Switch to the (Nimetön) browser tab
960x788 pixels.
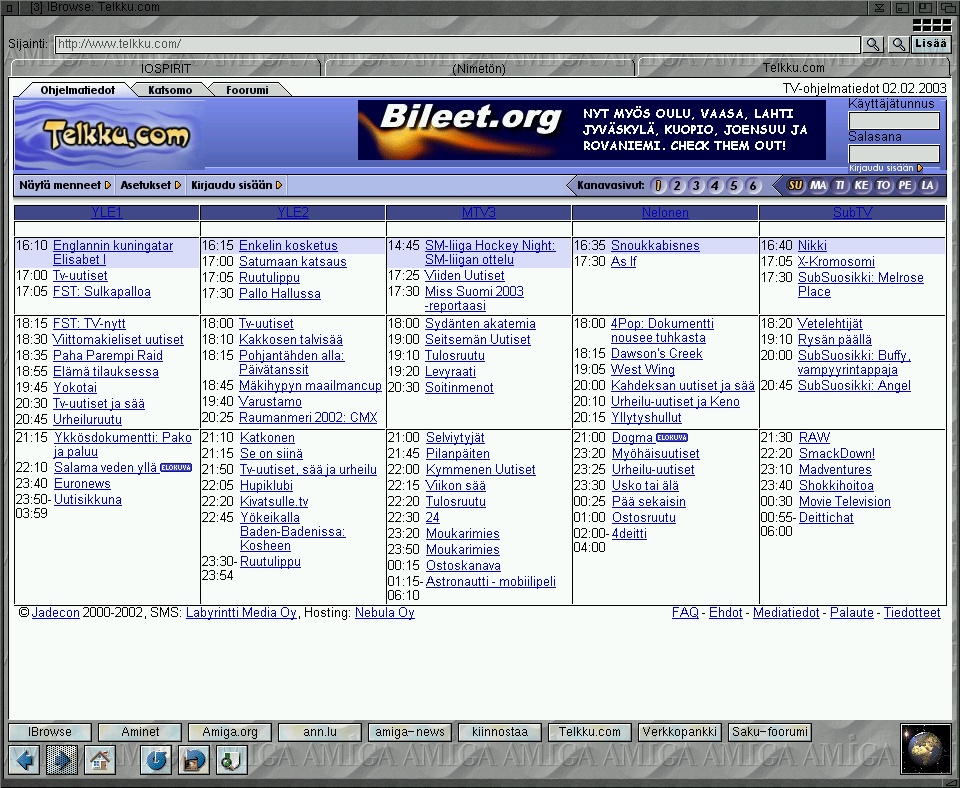point(479,68)
